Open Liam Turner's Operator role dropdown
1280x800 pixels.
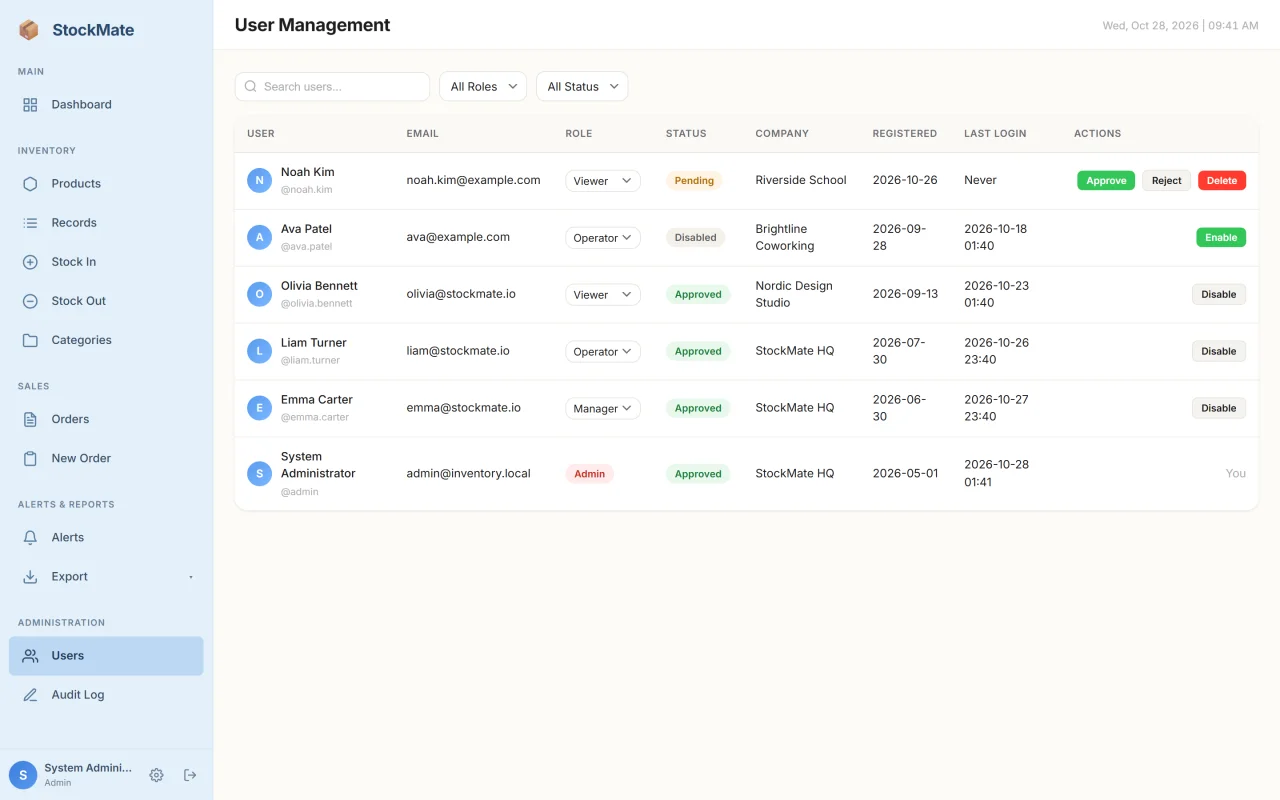tap(603, 352)
